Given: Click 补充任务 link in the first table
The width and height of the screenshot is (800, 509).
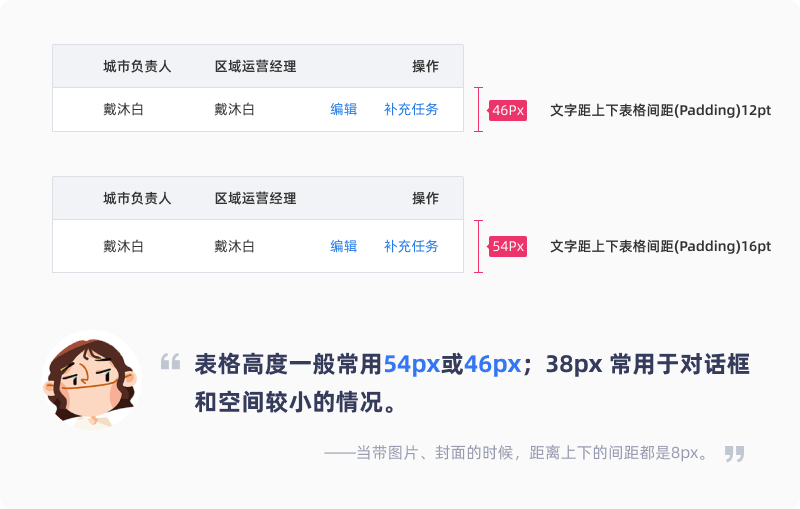Looking at the screenshot, I should point(411,109).
